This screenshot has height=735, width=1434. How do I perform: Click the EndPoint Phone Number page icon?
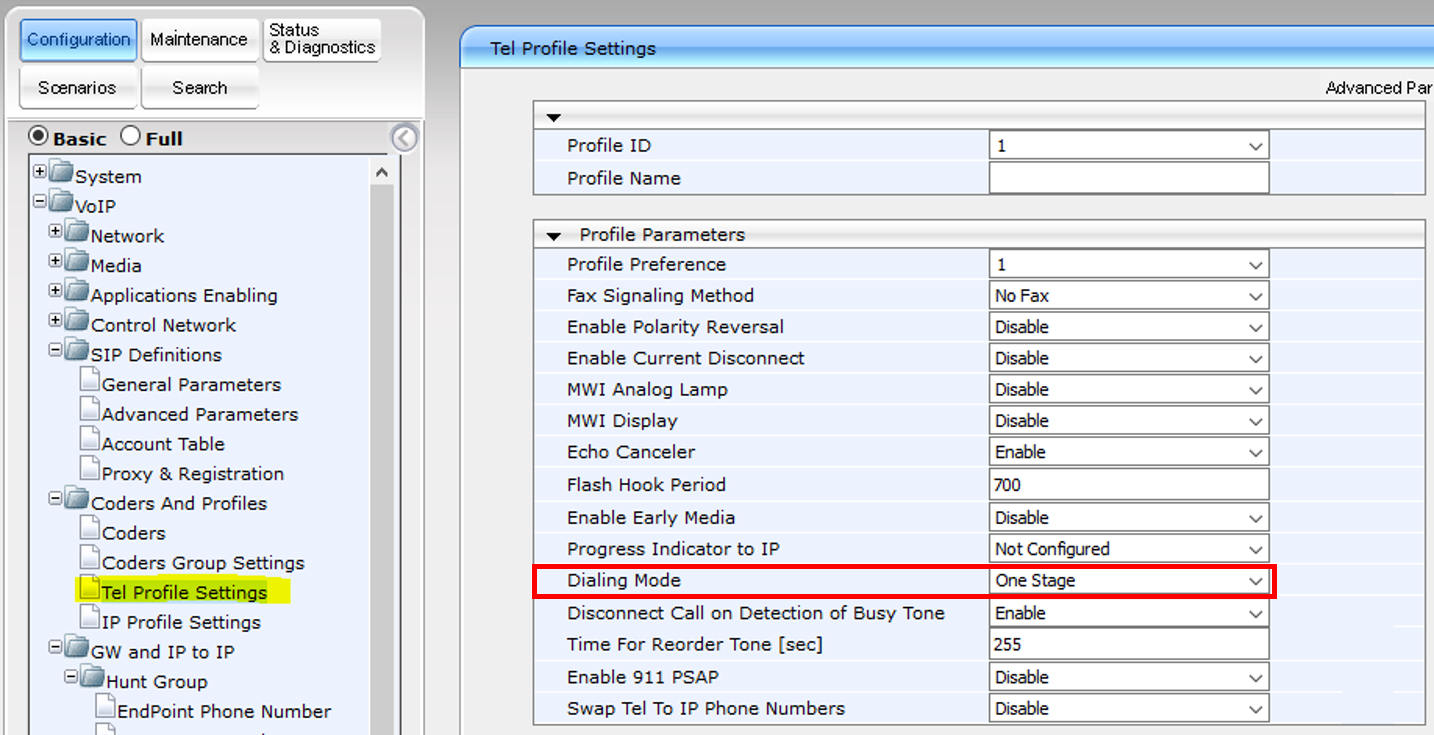pyautogui.click(x=106, y=709)
